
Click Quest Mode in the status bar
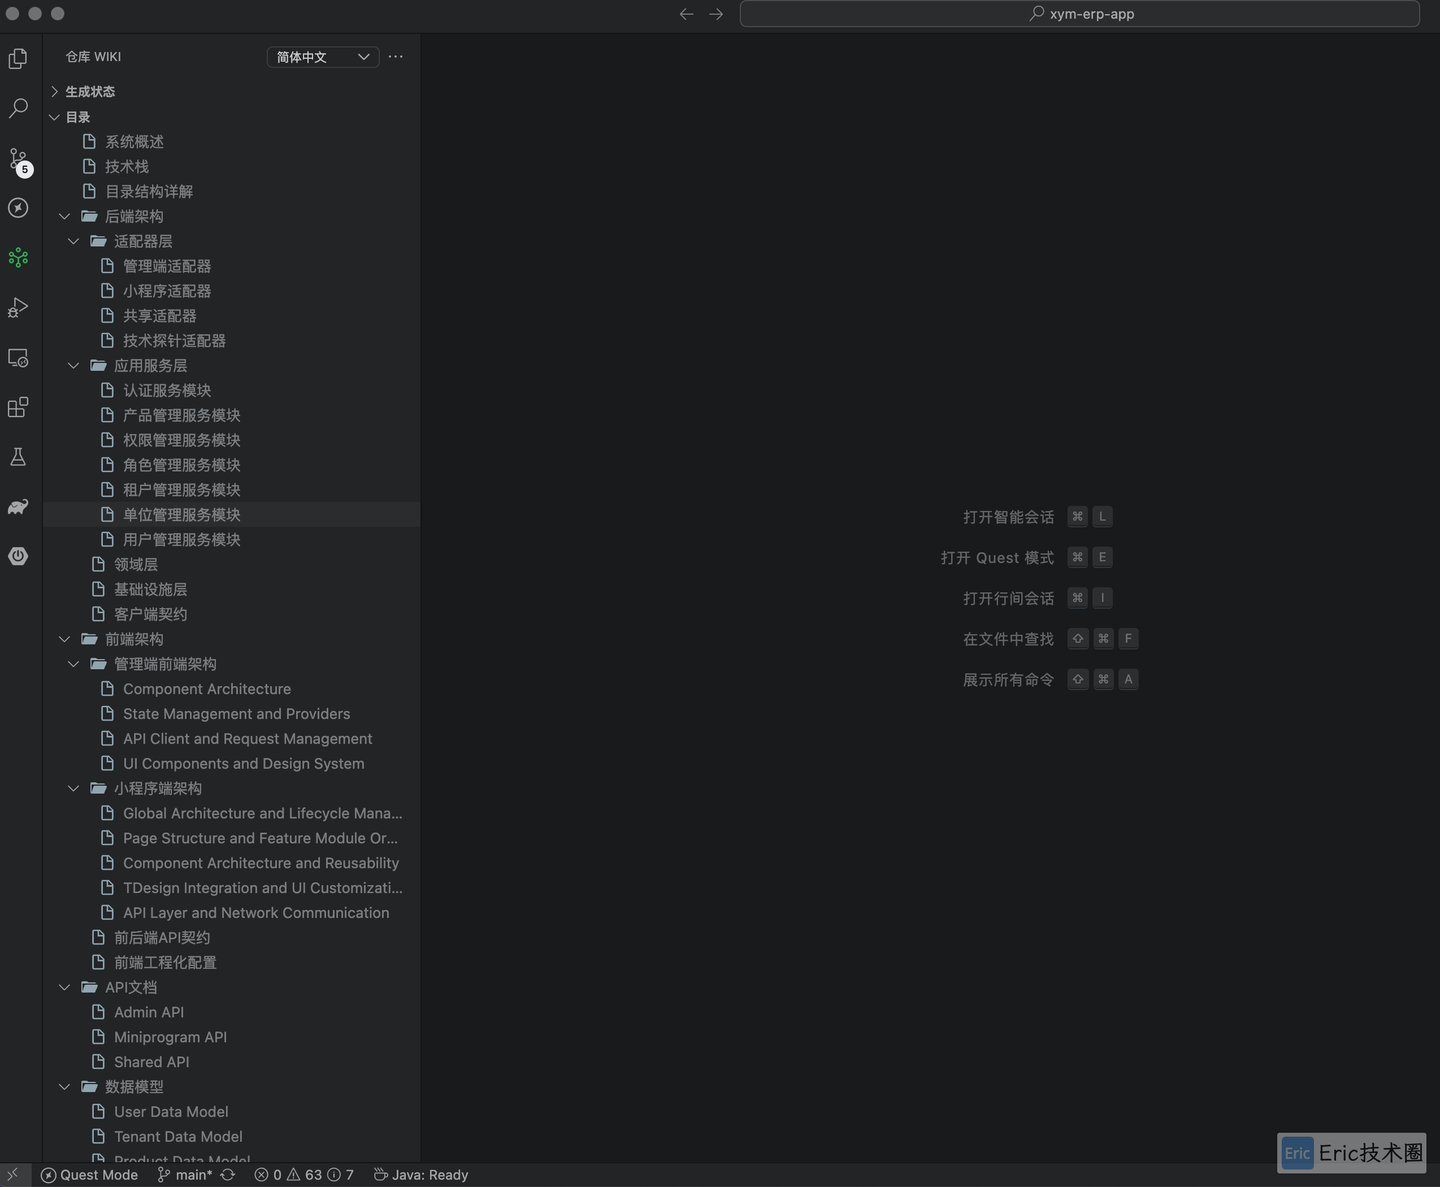(89, 1175)
